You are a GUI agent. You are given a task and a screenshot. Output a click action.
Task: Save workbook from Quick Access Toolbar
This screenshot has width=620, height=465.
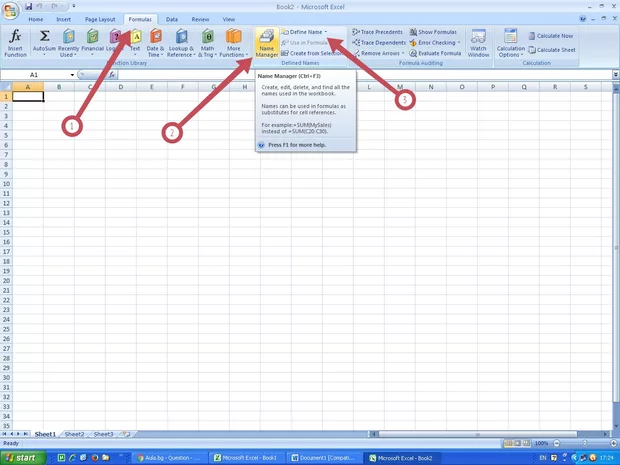tap(28, 6)
